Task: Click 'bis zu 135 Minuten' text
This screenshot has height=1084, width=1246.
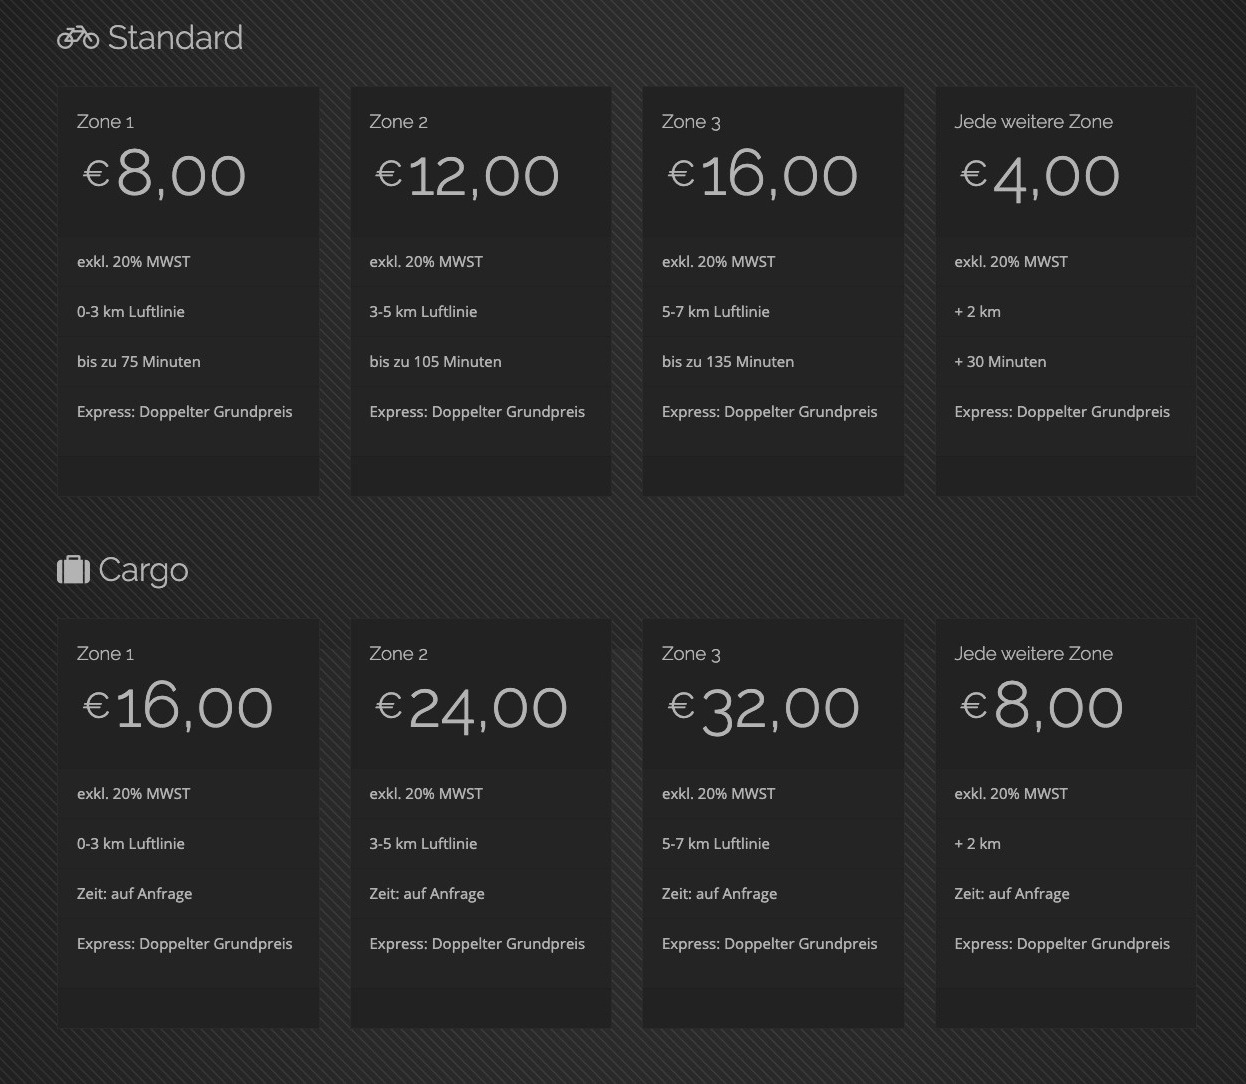Action: pyautogui.click(x=728, y=362)
